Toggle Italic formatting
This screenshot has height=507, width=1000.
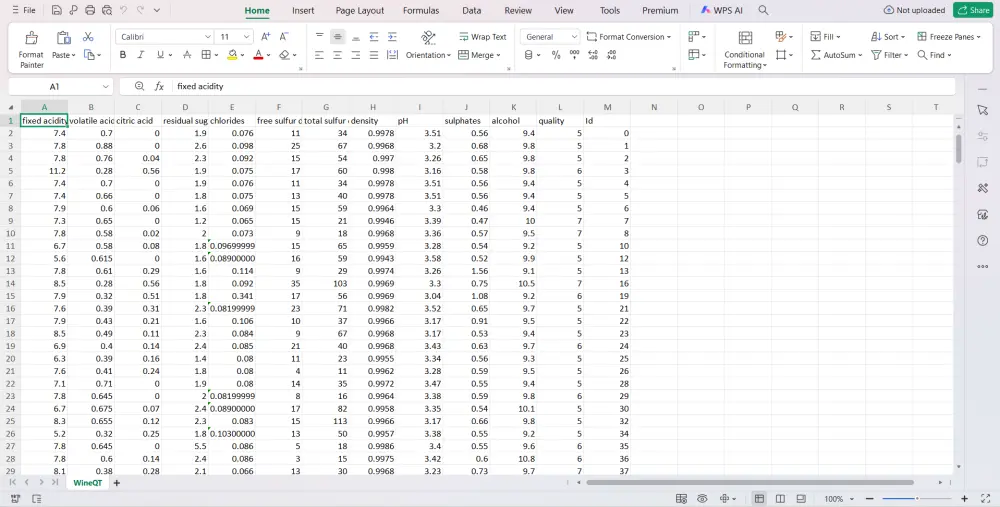tap(141, 55)
